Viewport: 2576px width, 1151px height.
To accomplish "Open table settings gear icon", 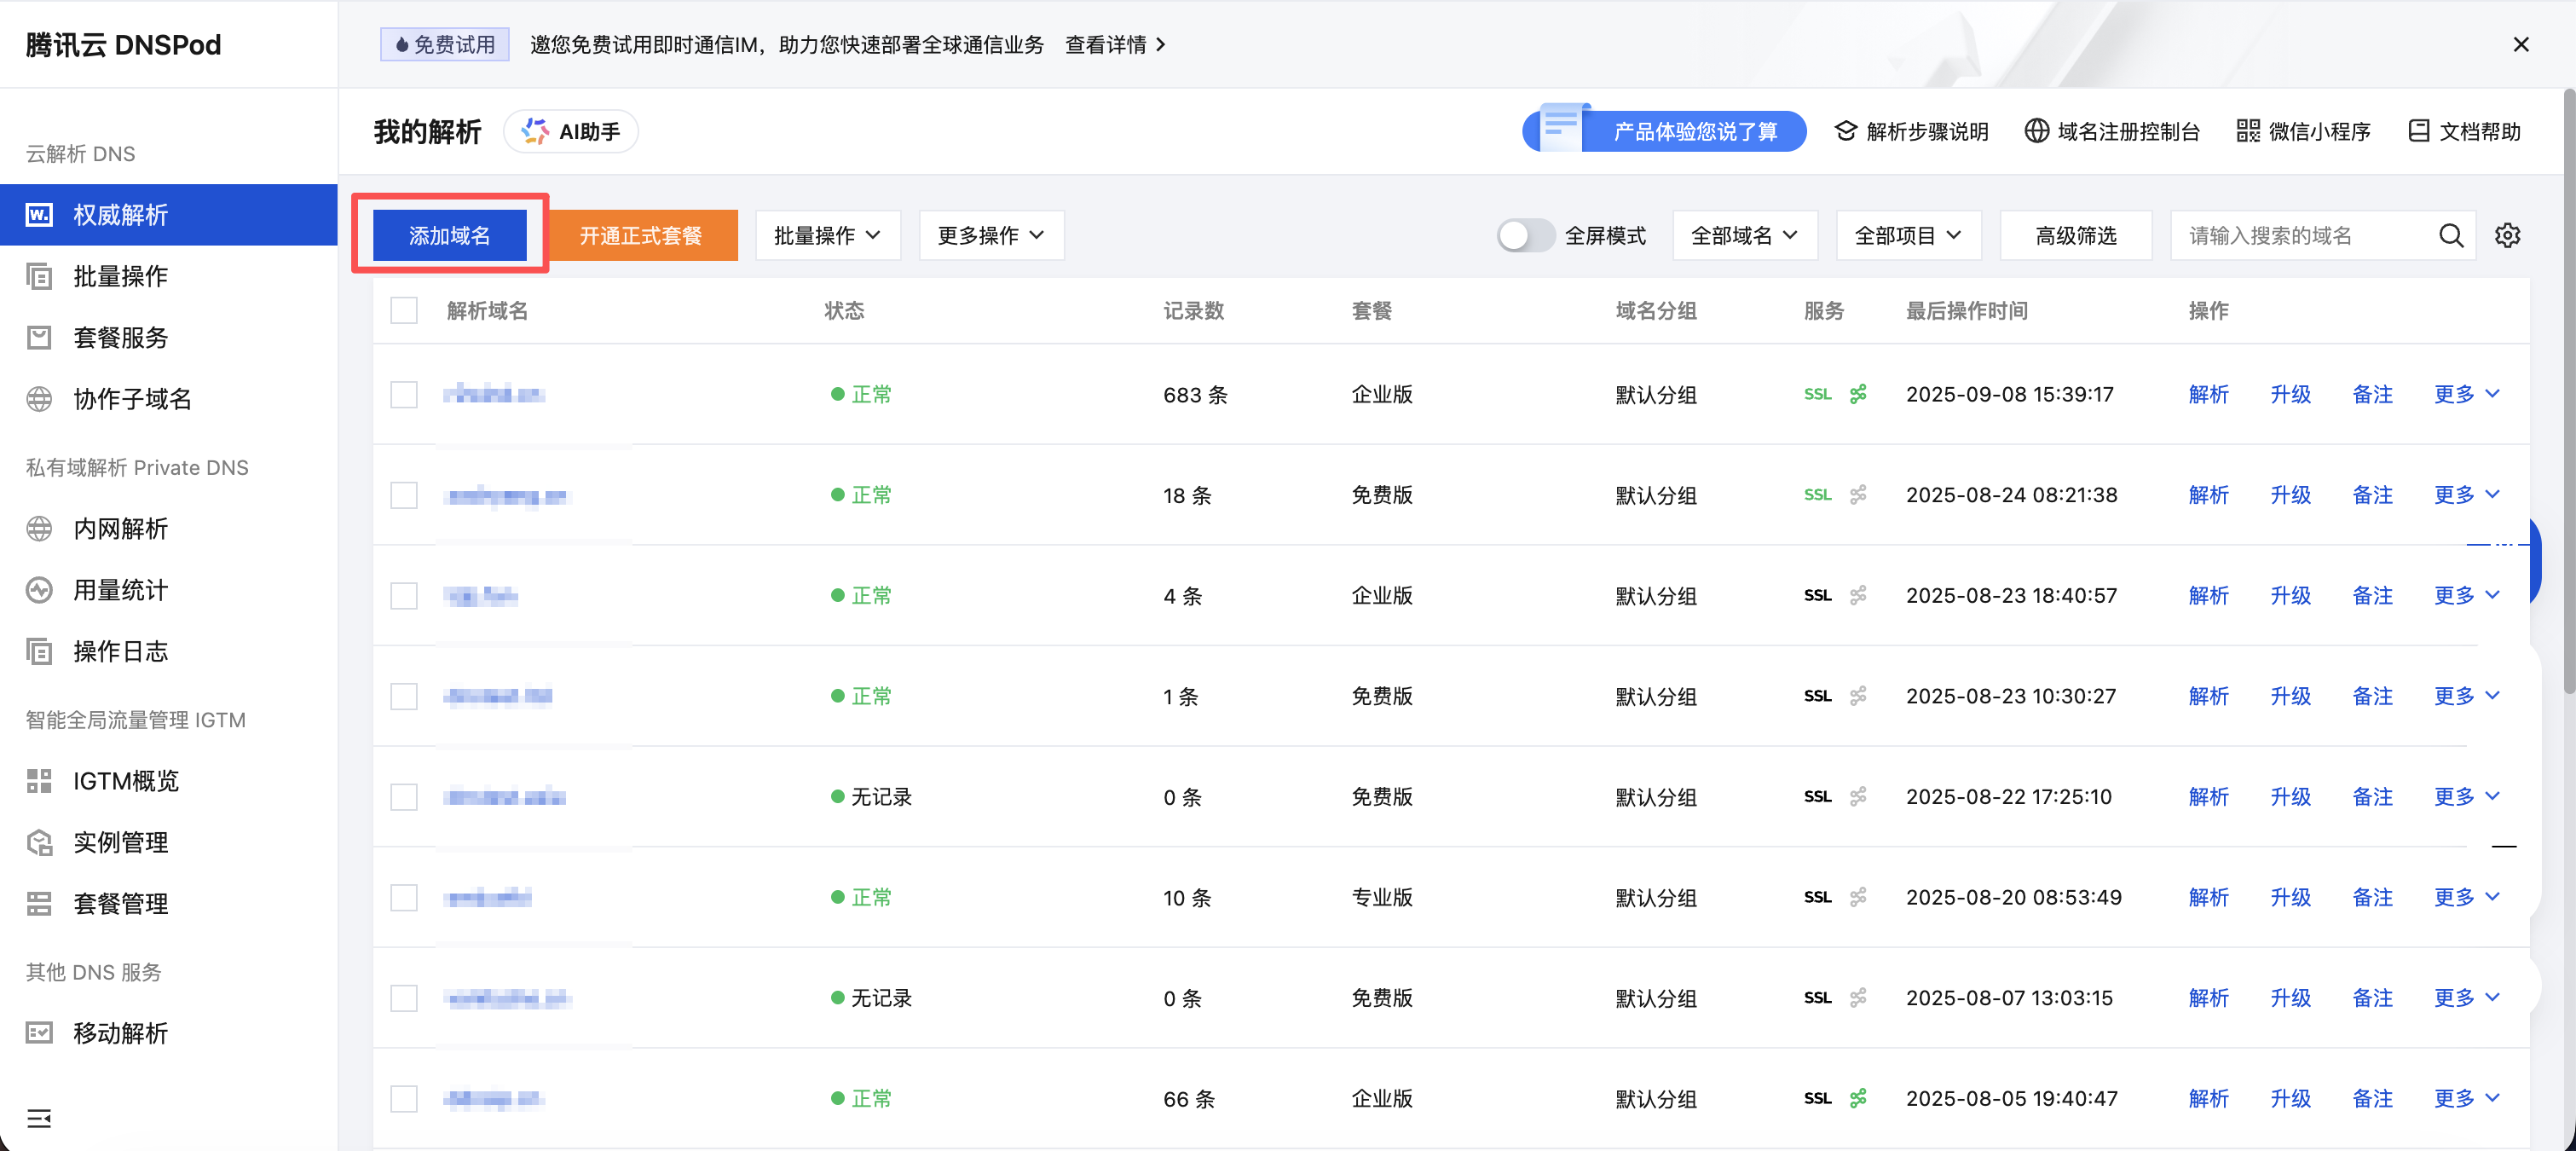I will pos(2507,236).
